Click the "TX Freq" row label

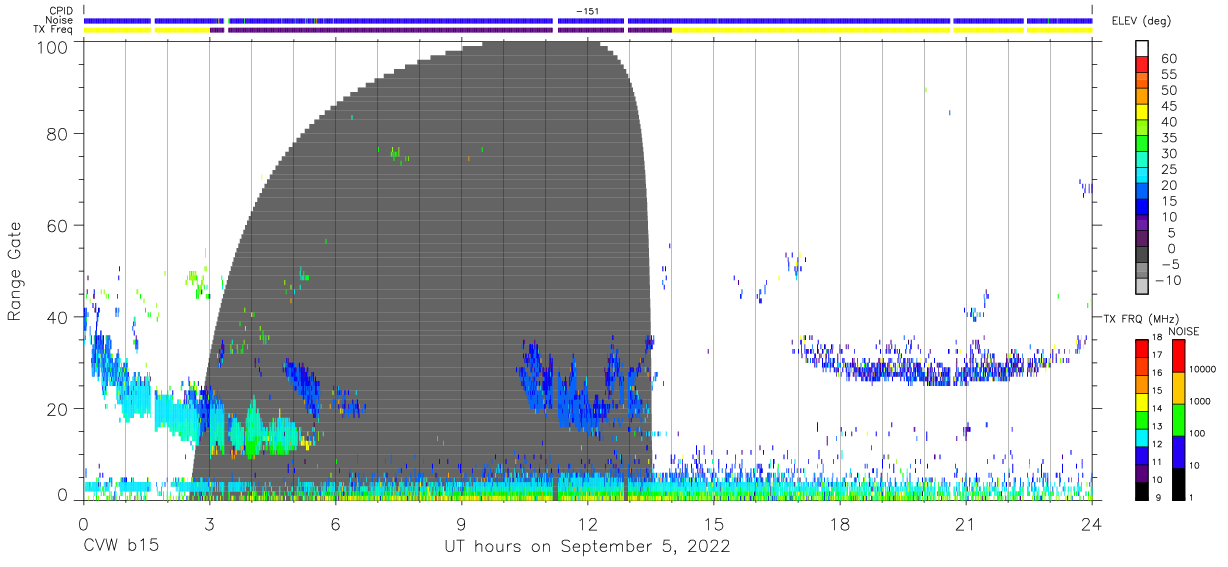[x=55, y=30]
